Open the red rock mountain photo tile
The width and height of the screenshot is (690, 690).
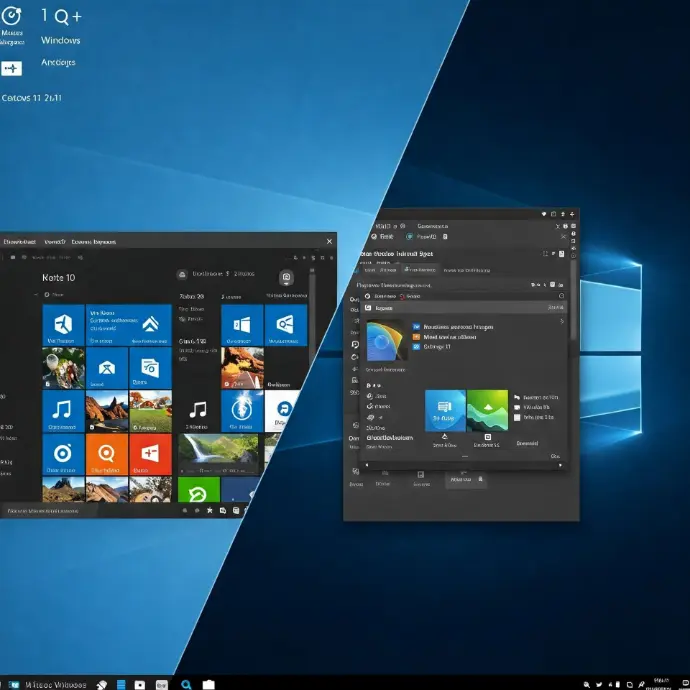(107, 411)
